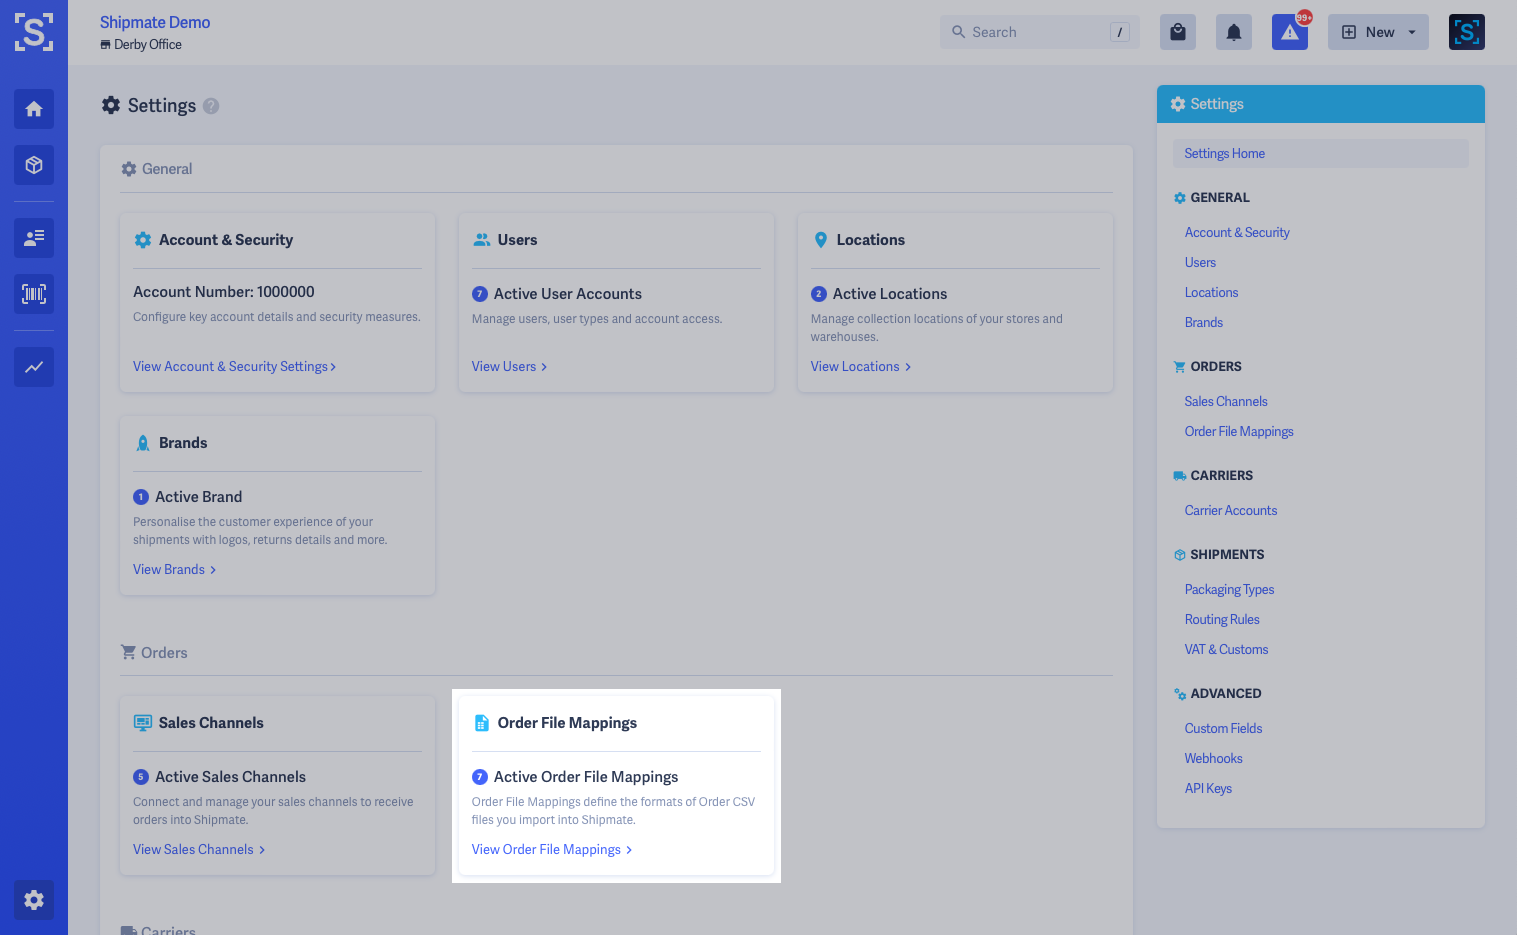Click the Derby Office location label

click(148, 45)
